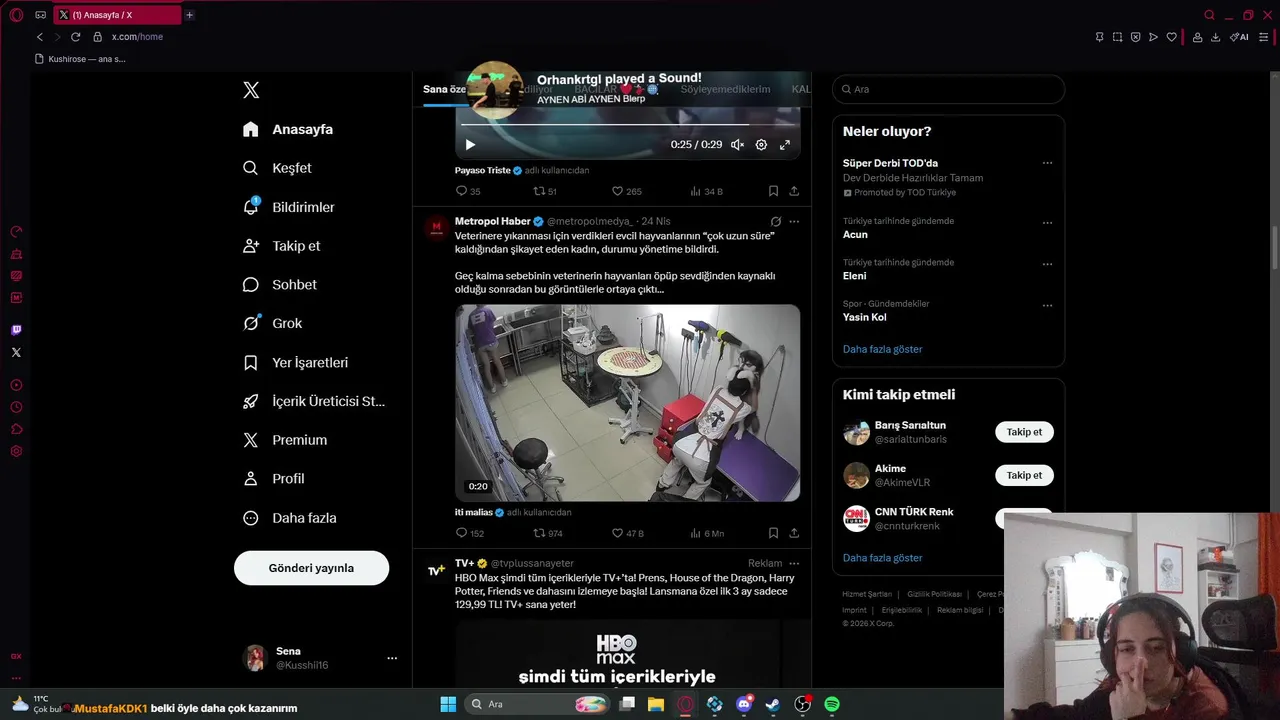Open Spotify from the taskbar

832,704
